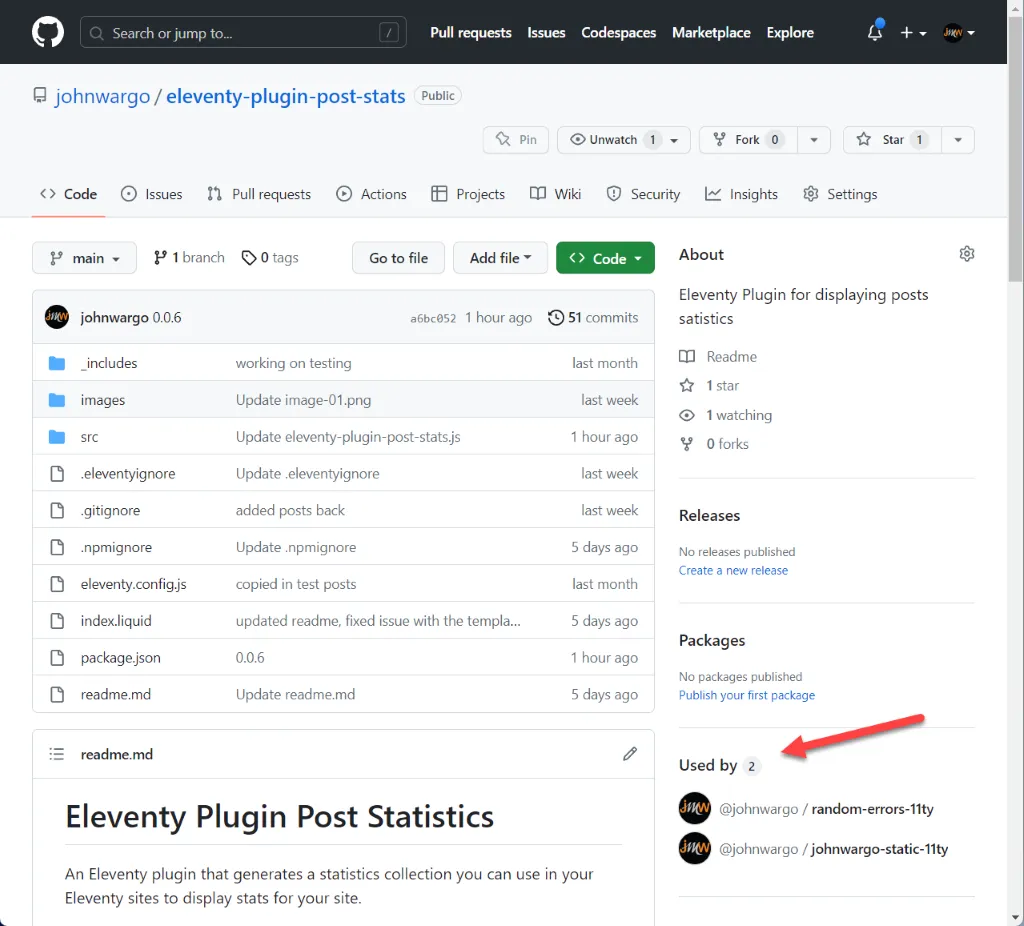The width and height of the screenshot is (1024, 926).
Task: Switch to the Insights tab
Action: [741, 194]
